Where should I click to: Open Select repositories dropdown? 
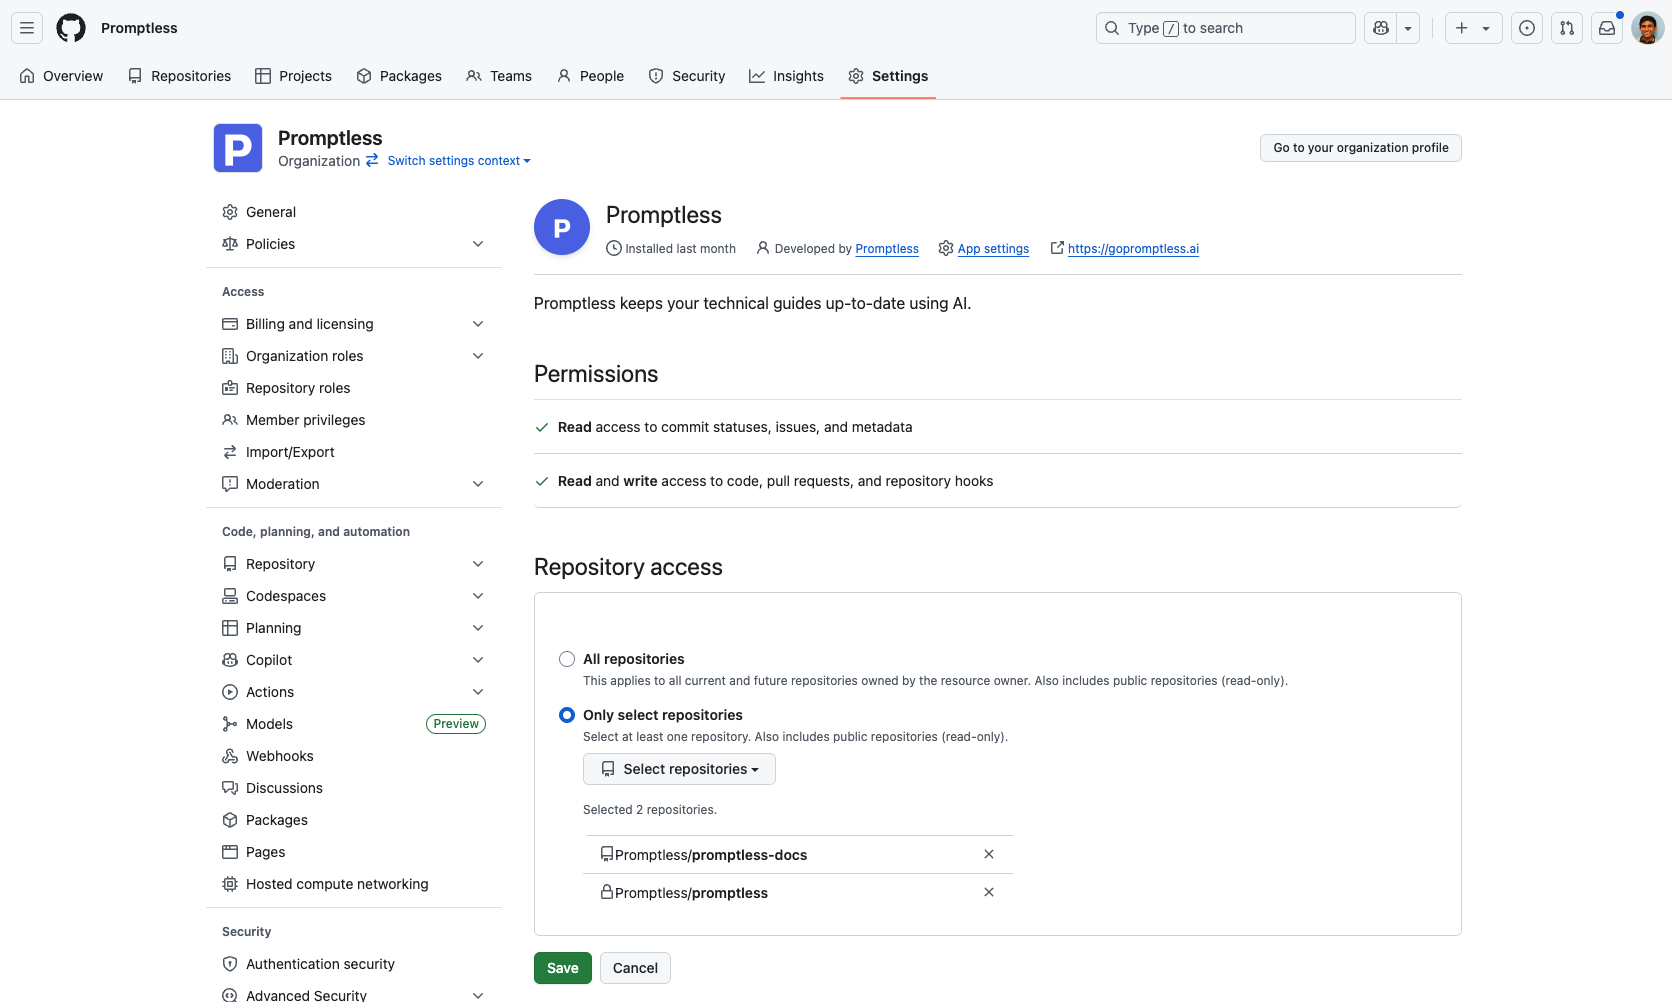tap(679, 769)
